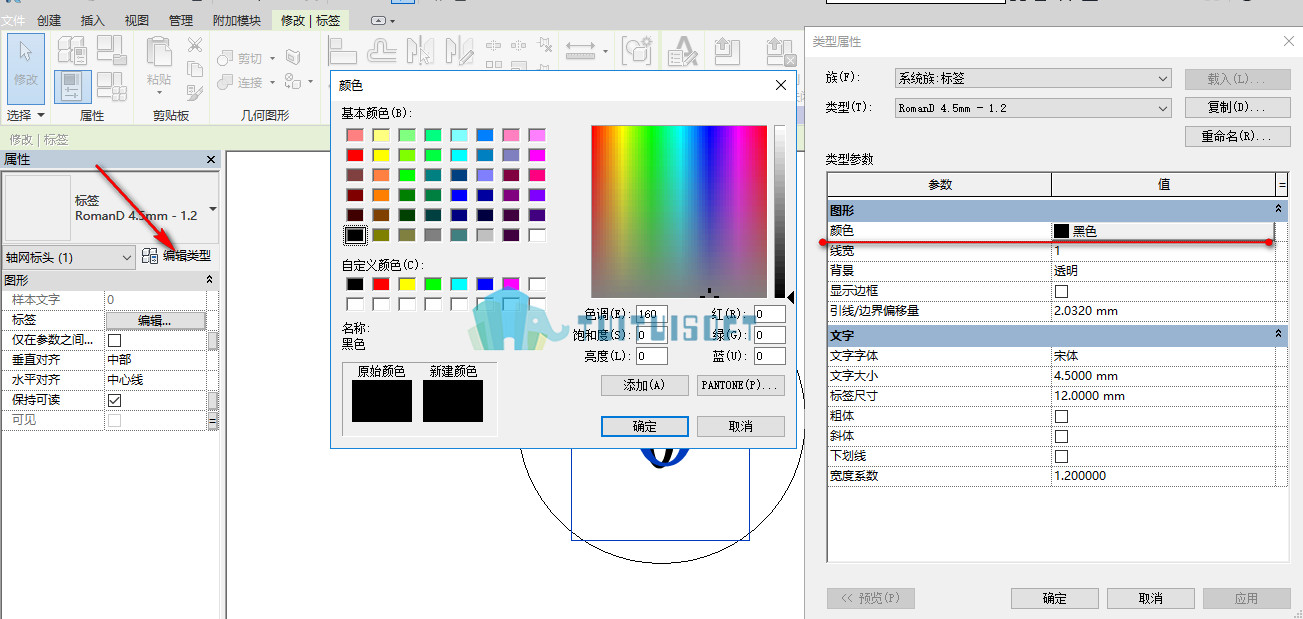Switch to the Insert ribbon tab

tap(92, 20)
